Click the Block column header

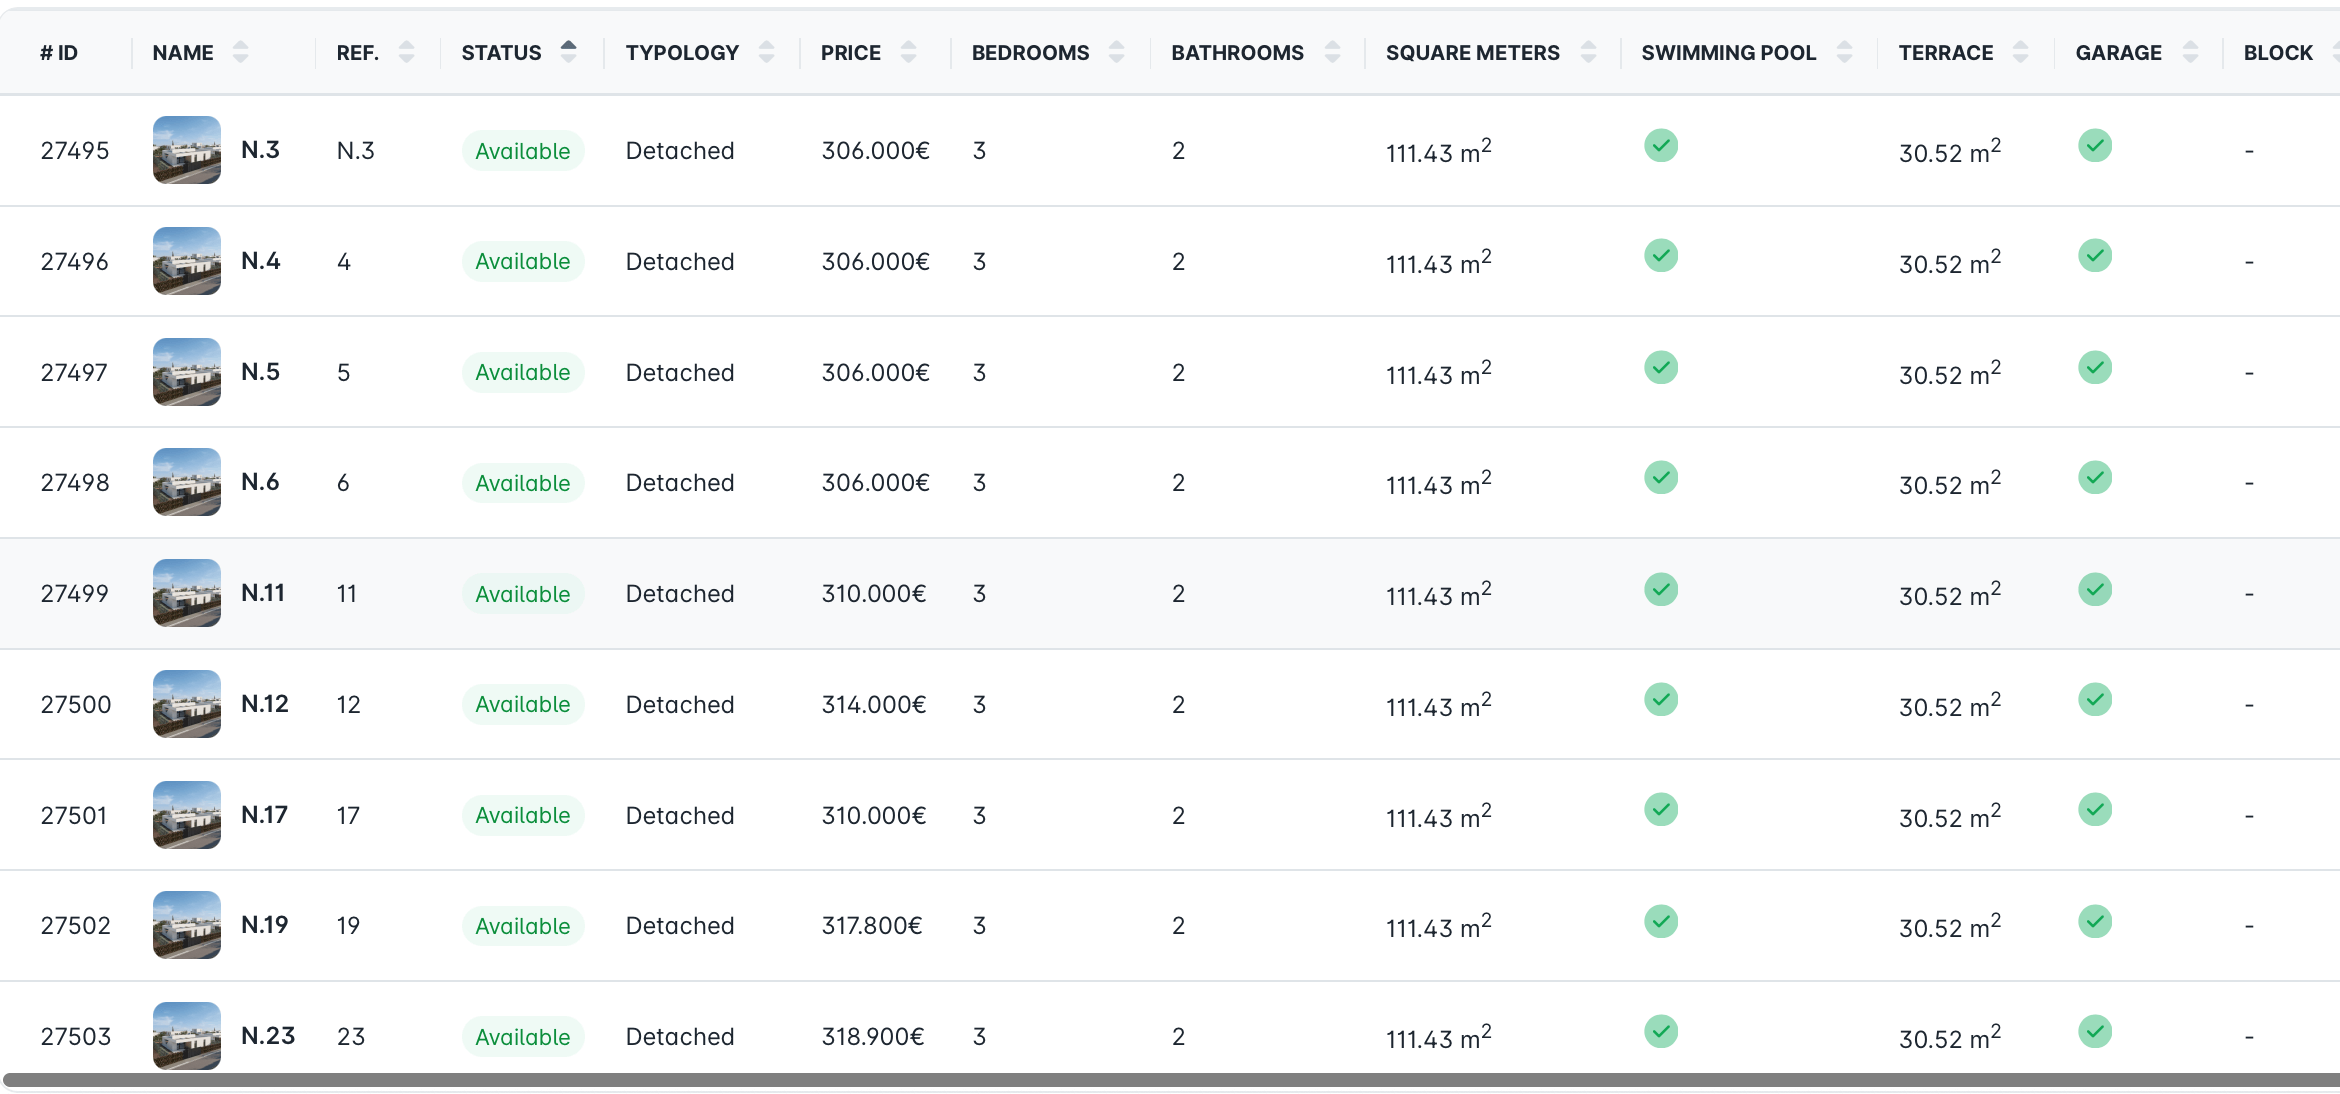(2277, 53)
